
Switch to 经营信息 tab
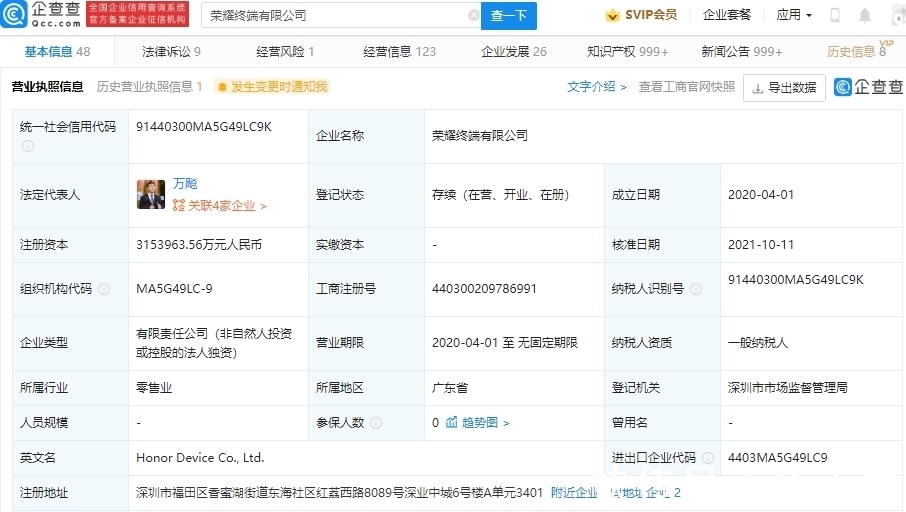(x=399, y=51)
